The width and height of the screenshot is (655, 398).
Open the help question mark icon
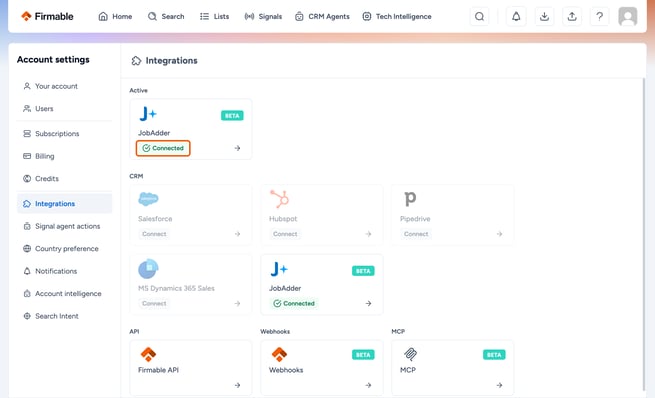pyautogui.click(x=599, y=16)
